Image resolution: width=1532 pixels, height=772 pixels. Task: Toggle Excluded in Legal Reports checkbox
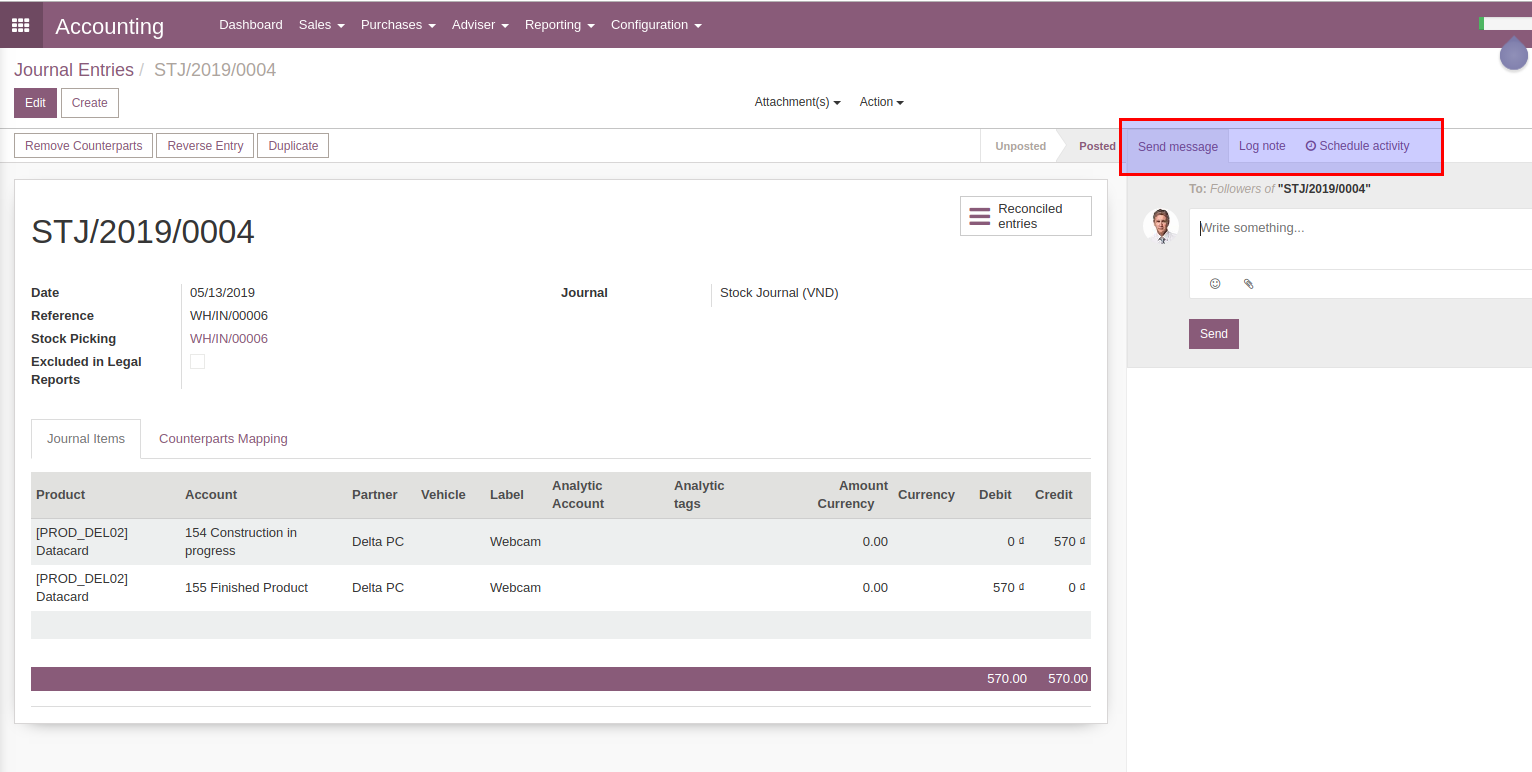click(198, 362)
